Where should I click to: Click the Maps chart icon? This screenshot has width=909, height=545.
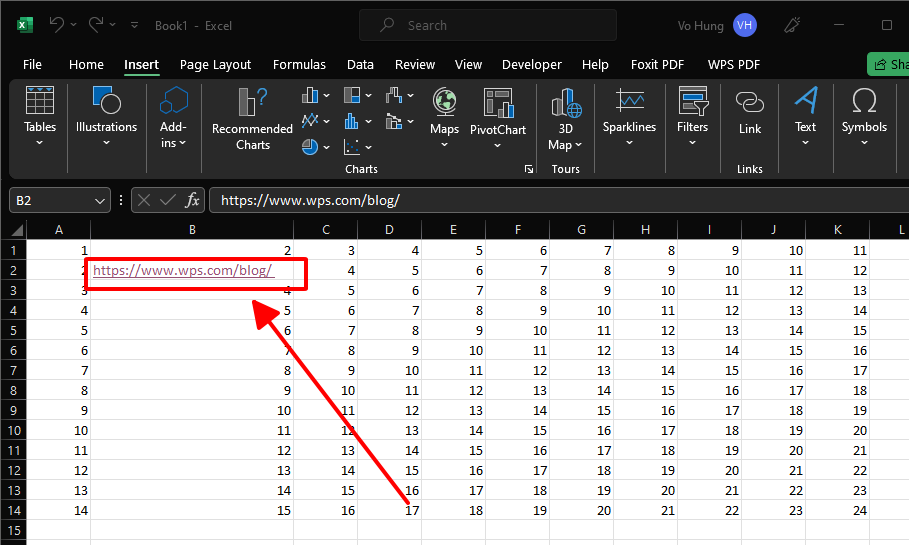pyautogui.click(x=444, y=103)
